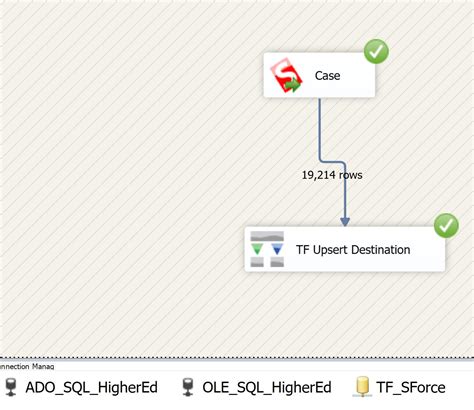Click the blue down arrow in Upsert icon
Viewport: 474px width, 410px height.
[x=277, y=249]
